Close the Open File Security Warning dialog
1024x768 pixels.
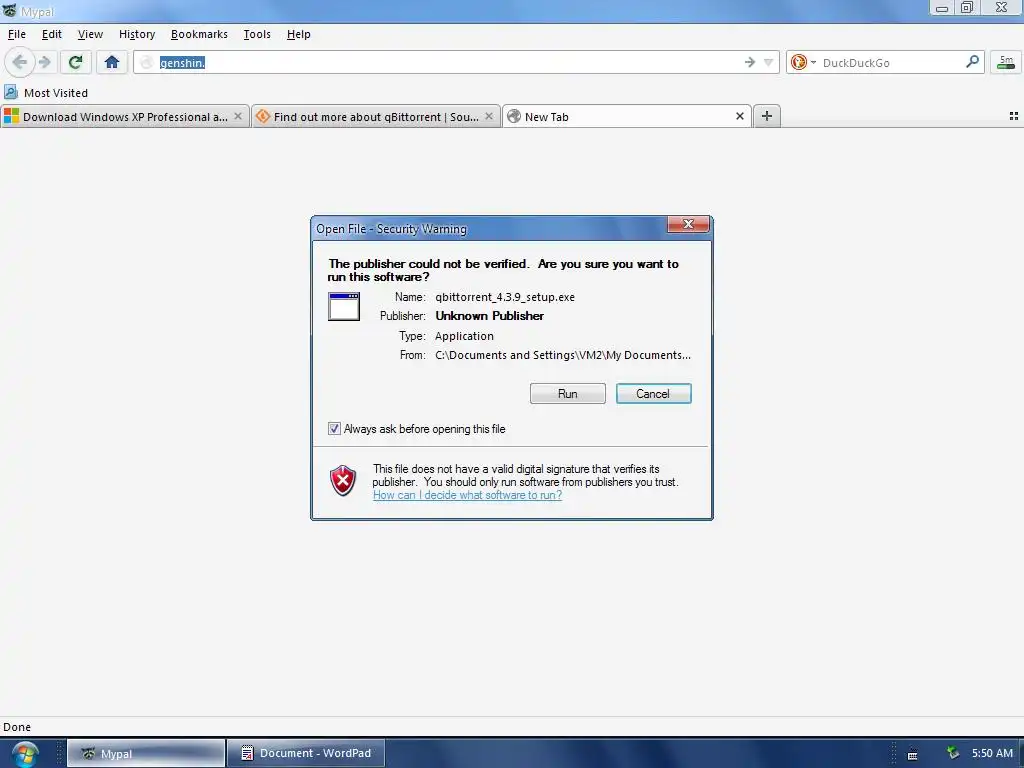pos(688,224)
